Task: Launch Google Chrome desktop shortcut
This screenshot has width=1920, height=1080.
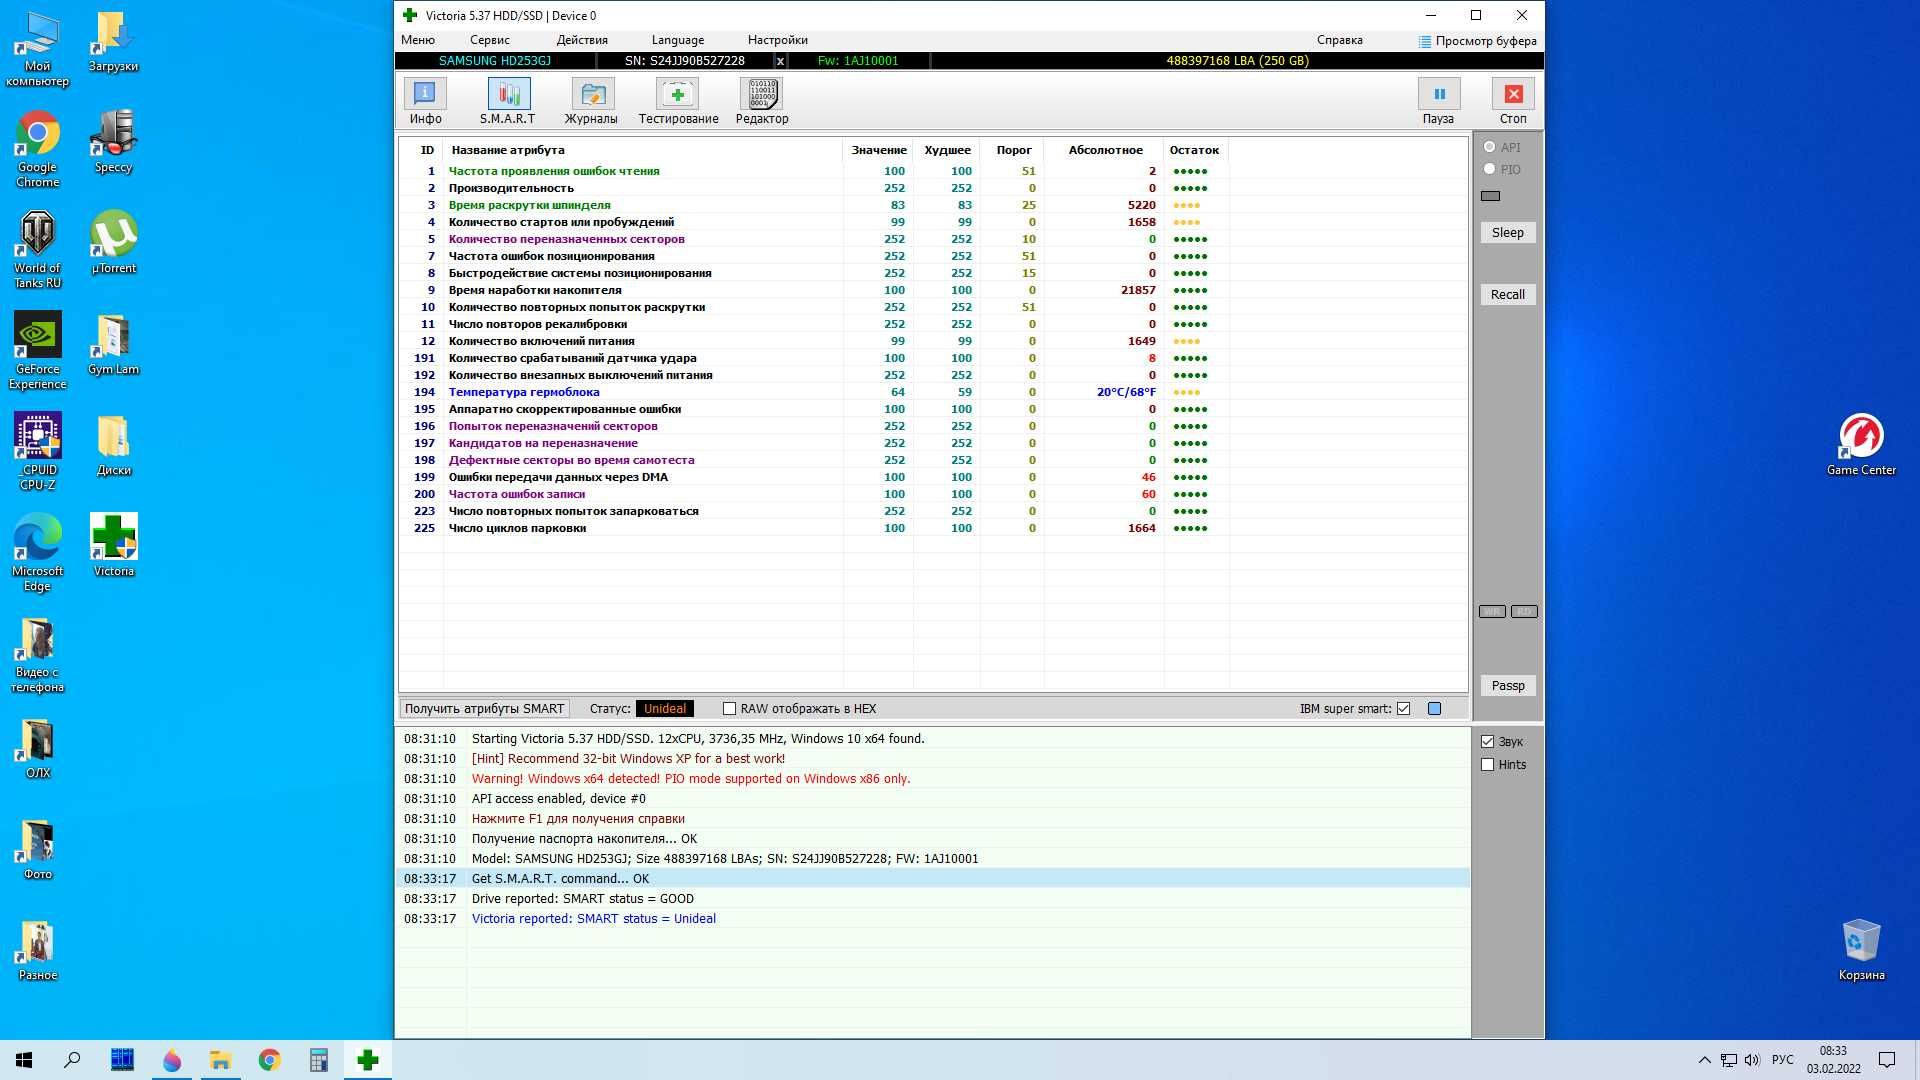Action: 38,149
